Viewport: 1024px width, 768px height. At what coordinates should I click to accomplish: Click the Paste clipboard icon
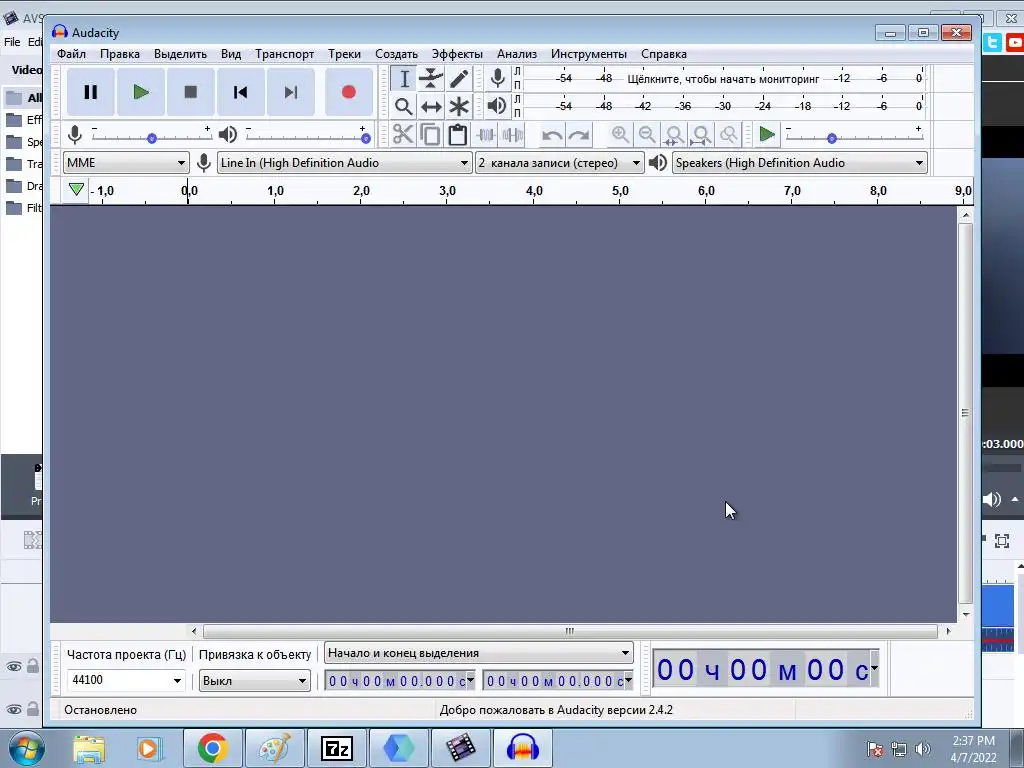tap(458, 135)
